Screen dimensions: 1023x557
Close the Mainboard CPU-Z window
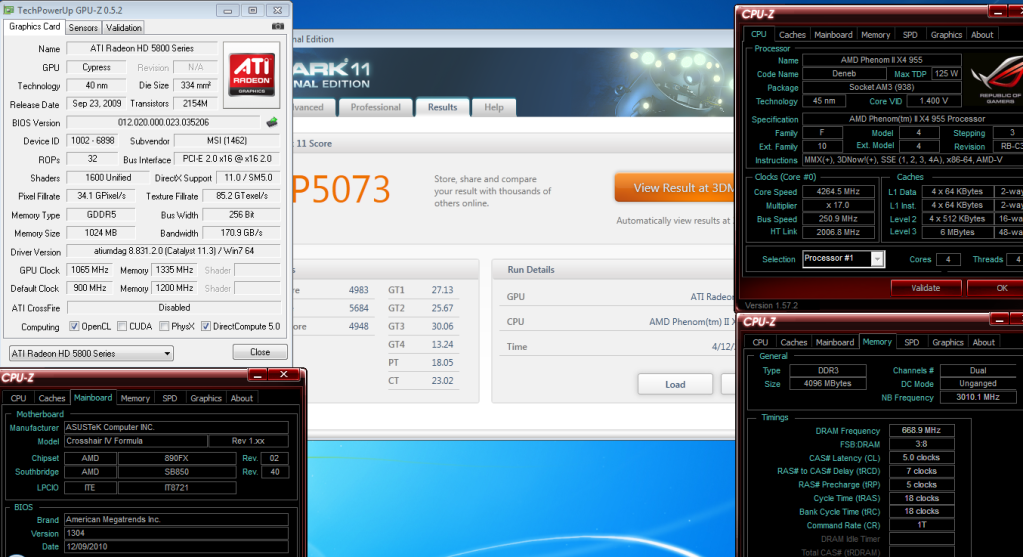(282, 375)
